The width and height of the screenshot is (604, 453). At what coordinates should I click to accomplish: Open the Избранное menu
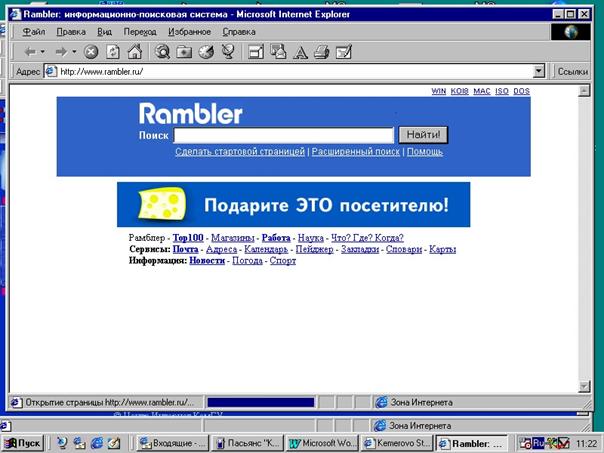(x=188, y=32)
